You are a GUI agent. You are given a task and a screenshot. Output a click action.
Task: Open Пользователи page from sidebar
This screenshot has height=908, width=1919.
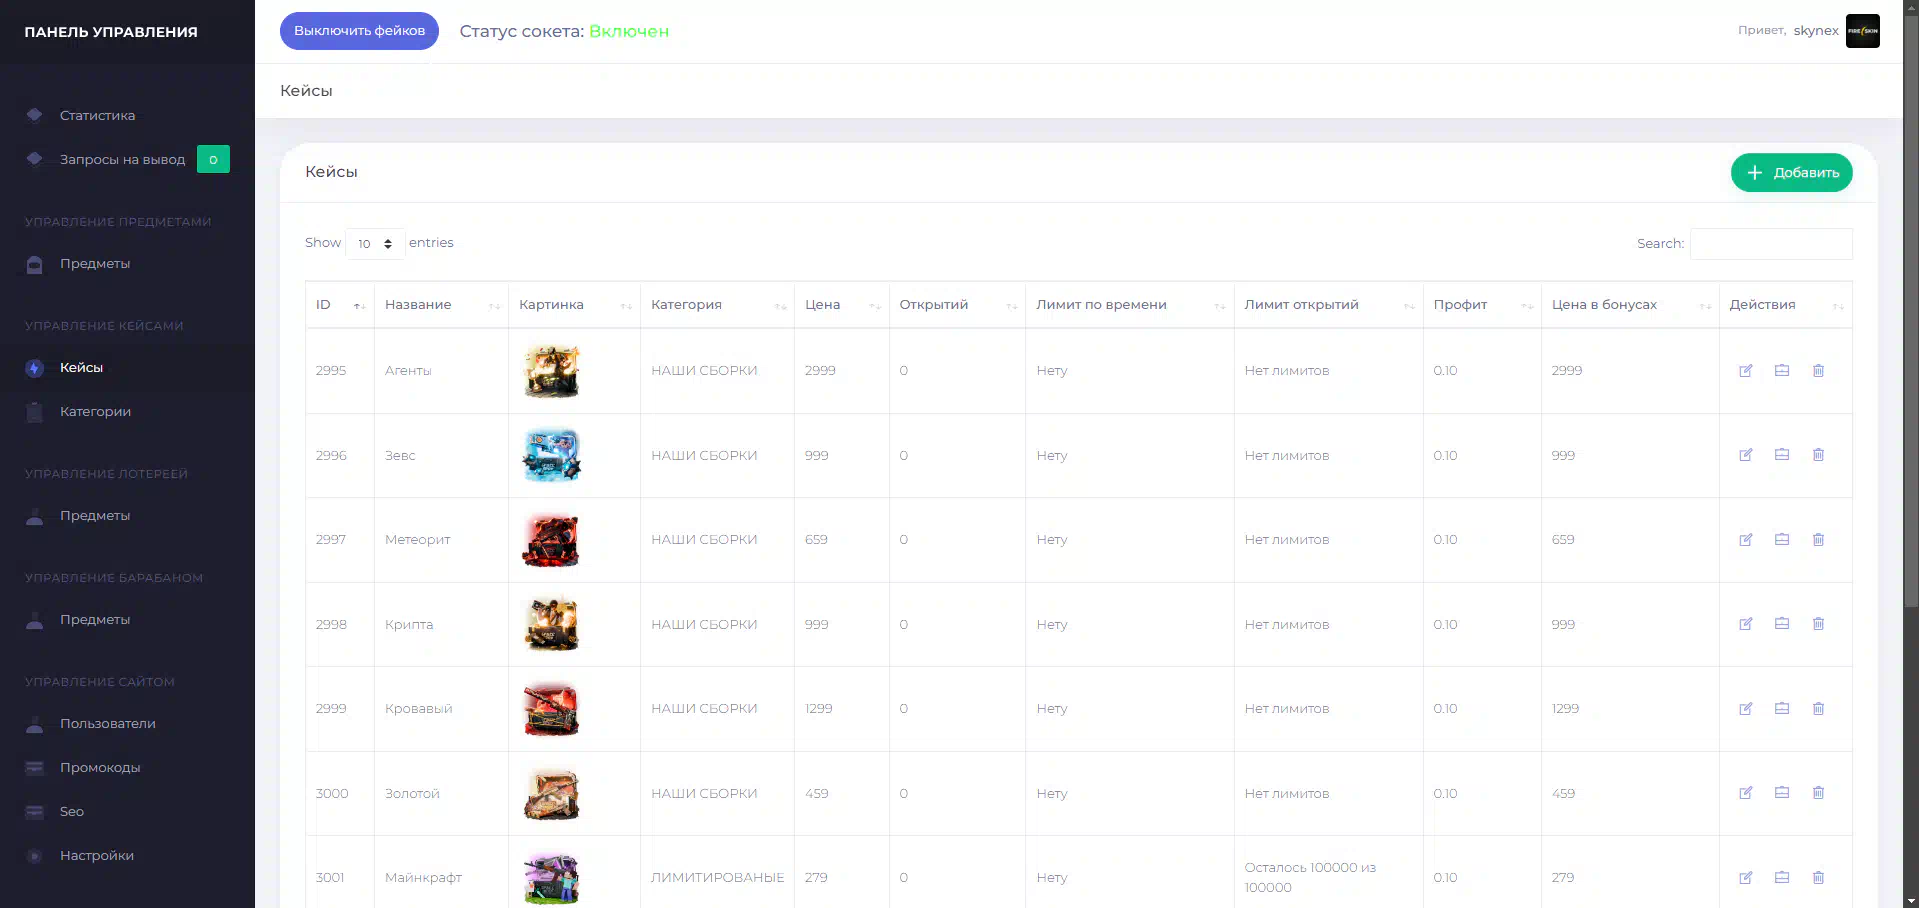tap(107, 723)
